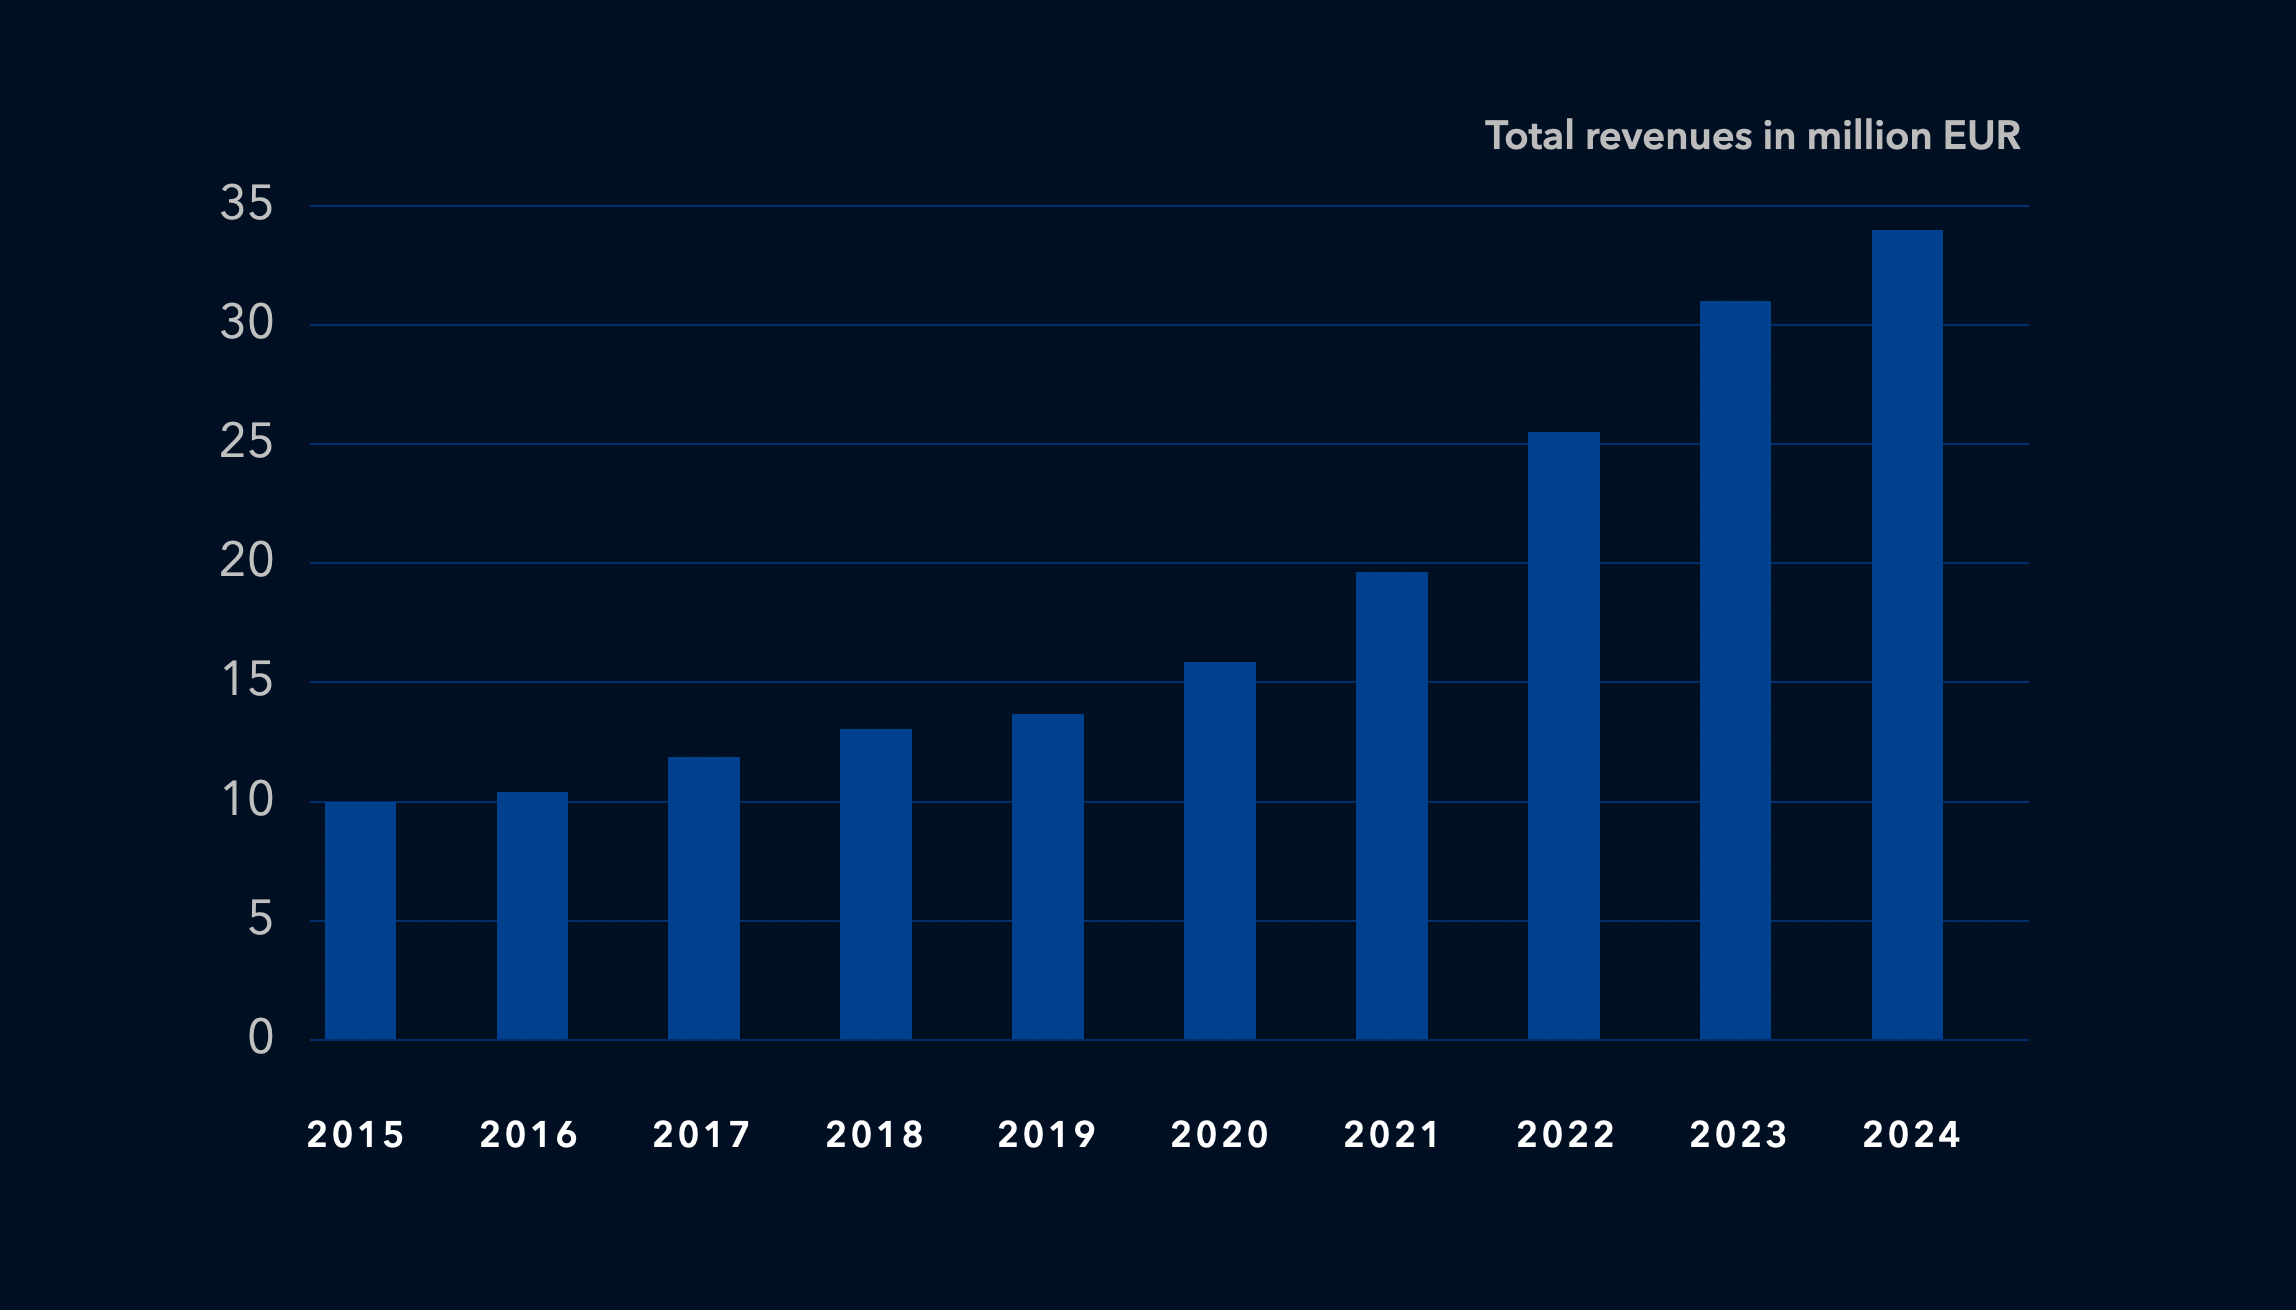The height and width of the screenshot is (1310, 2296).
Task: Click the 2020 revenue bar
Action: 1220,850
